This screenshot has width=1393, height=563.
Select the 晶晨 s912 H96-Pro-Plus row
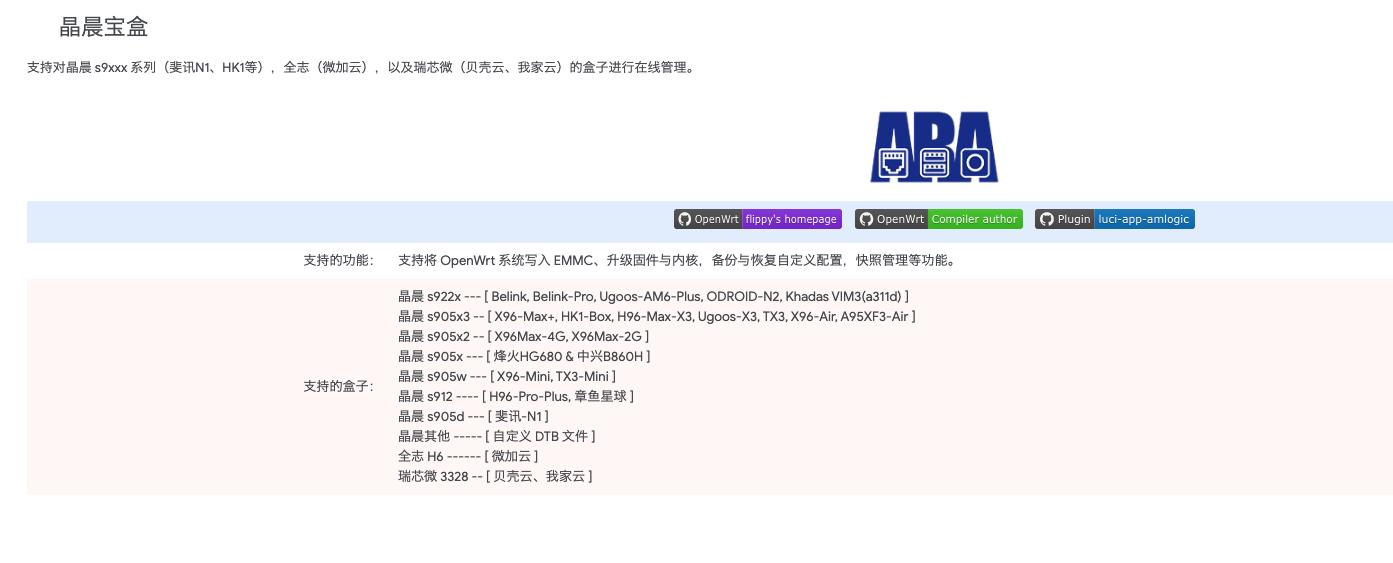[x=516, y=396]
